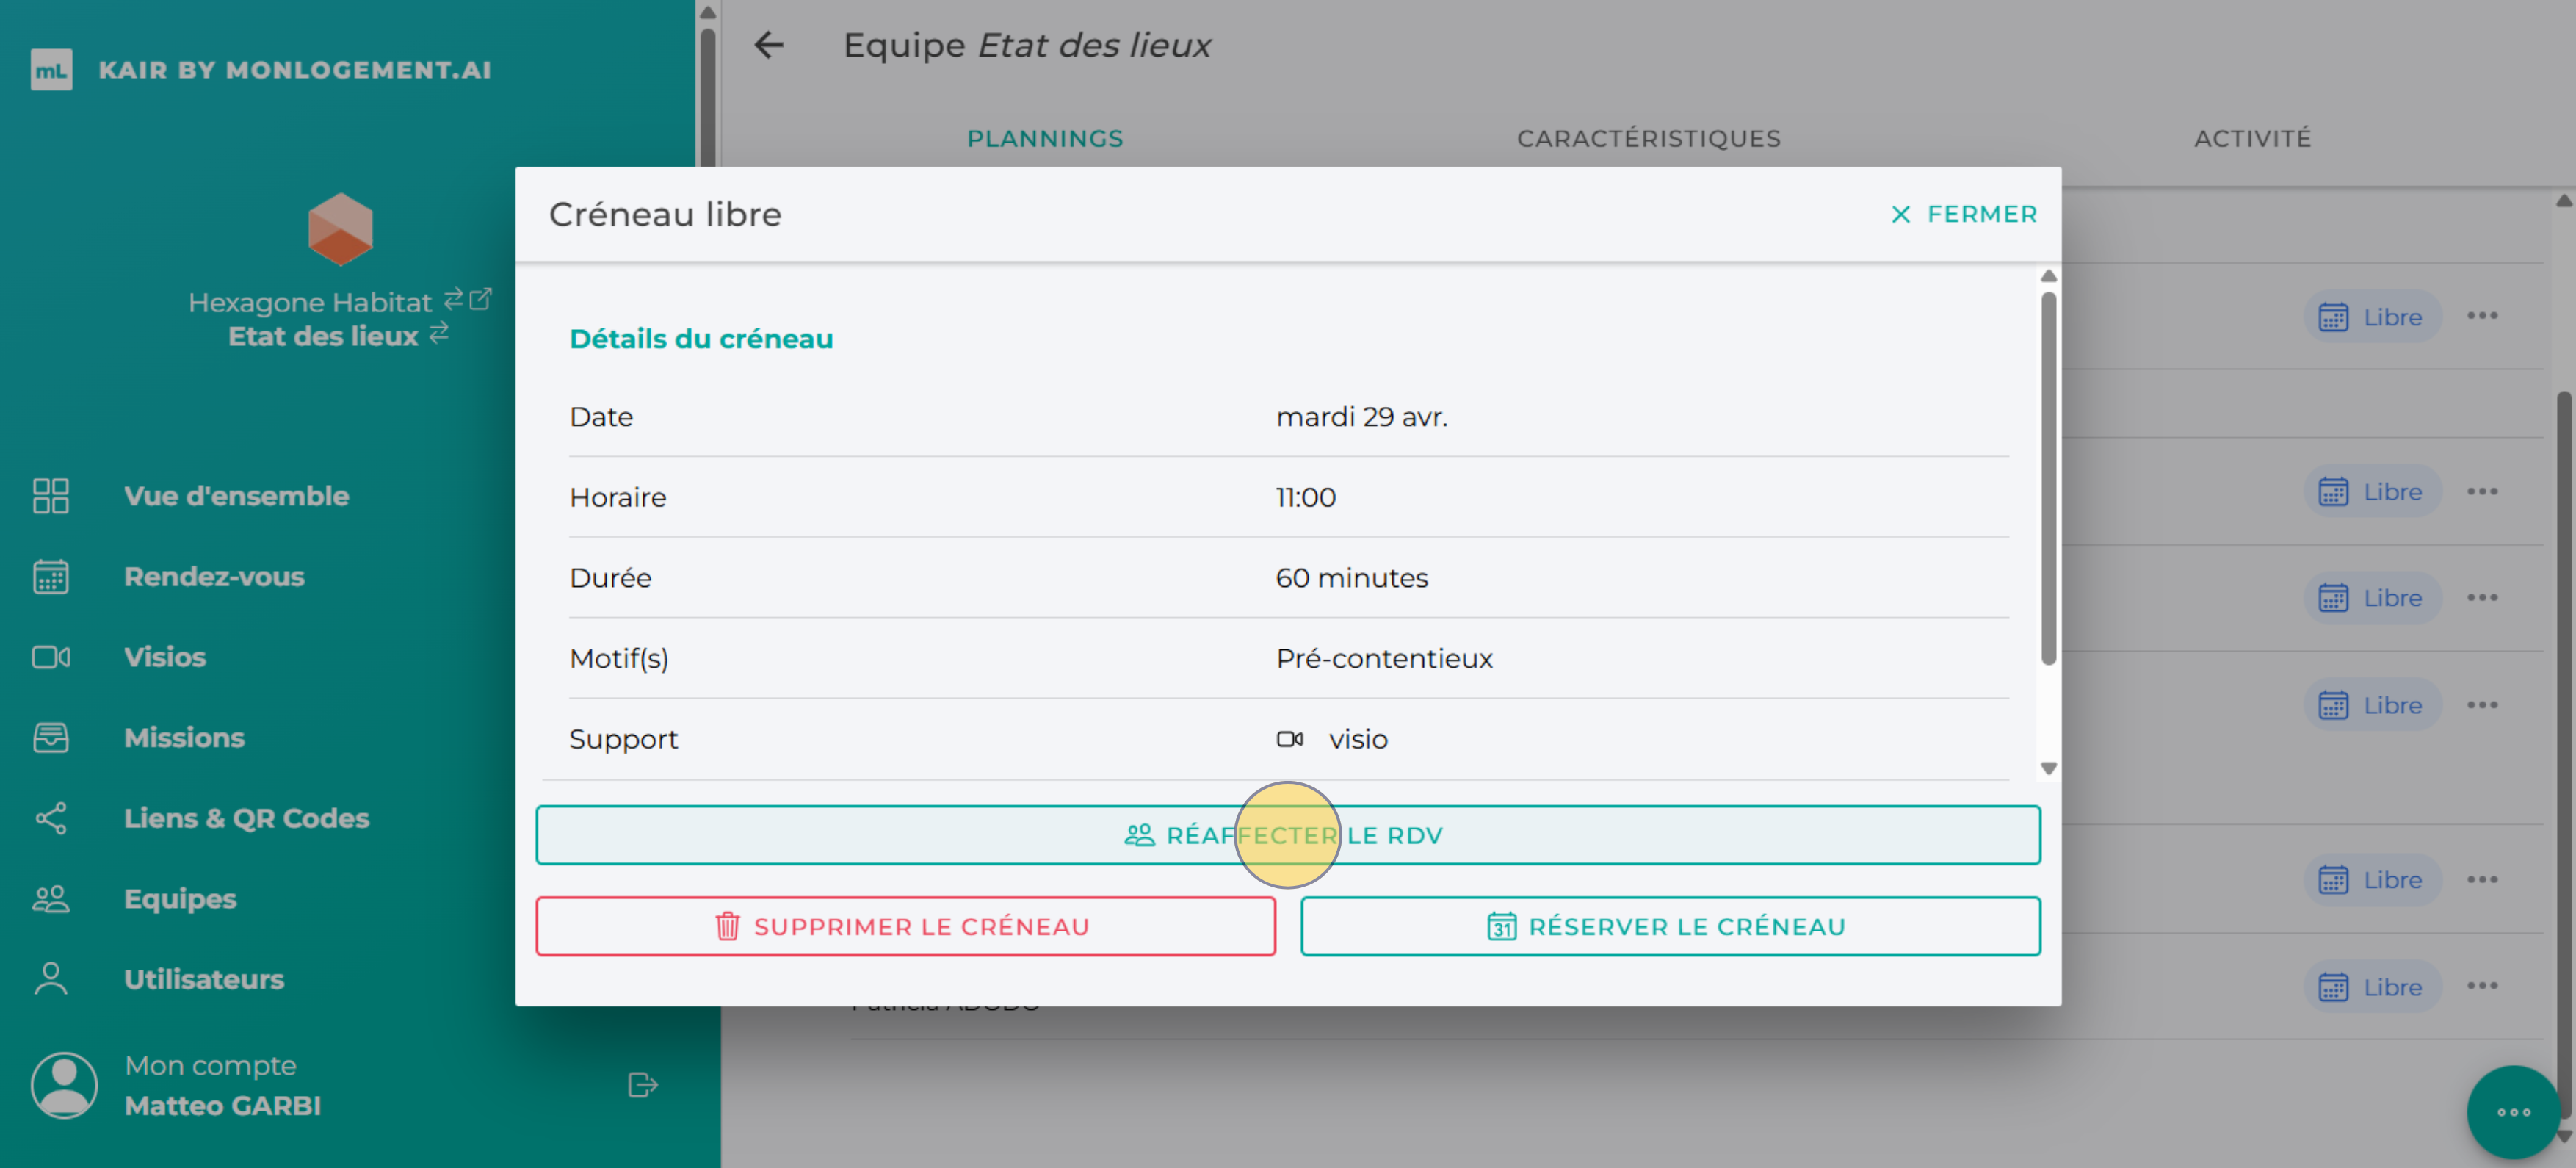Click the dialog's scroll down arrow

2048,768
